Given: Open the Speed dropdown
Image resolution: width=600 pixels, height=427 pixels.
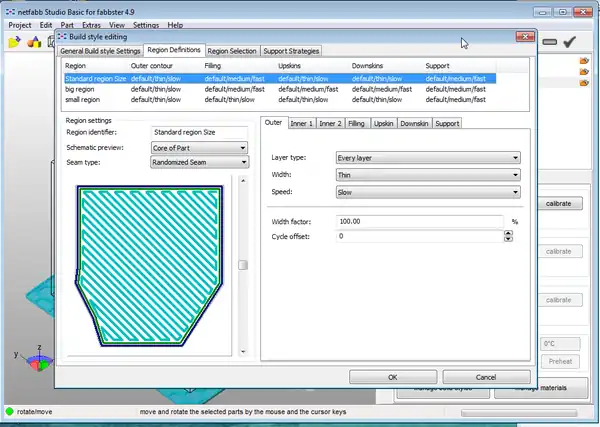Looking at the screenshot, I should (x=428, y=191).
